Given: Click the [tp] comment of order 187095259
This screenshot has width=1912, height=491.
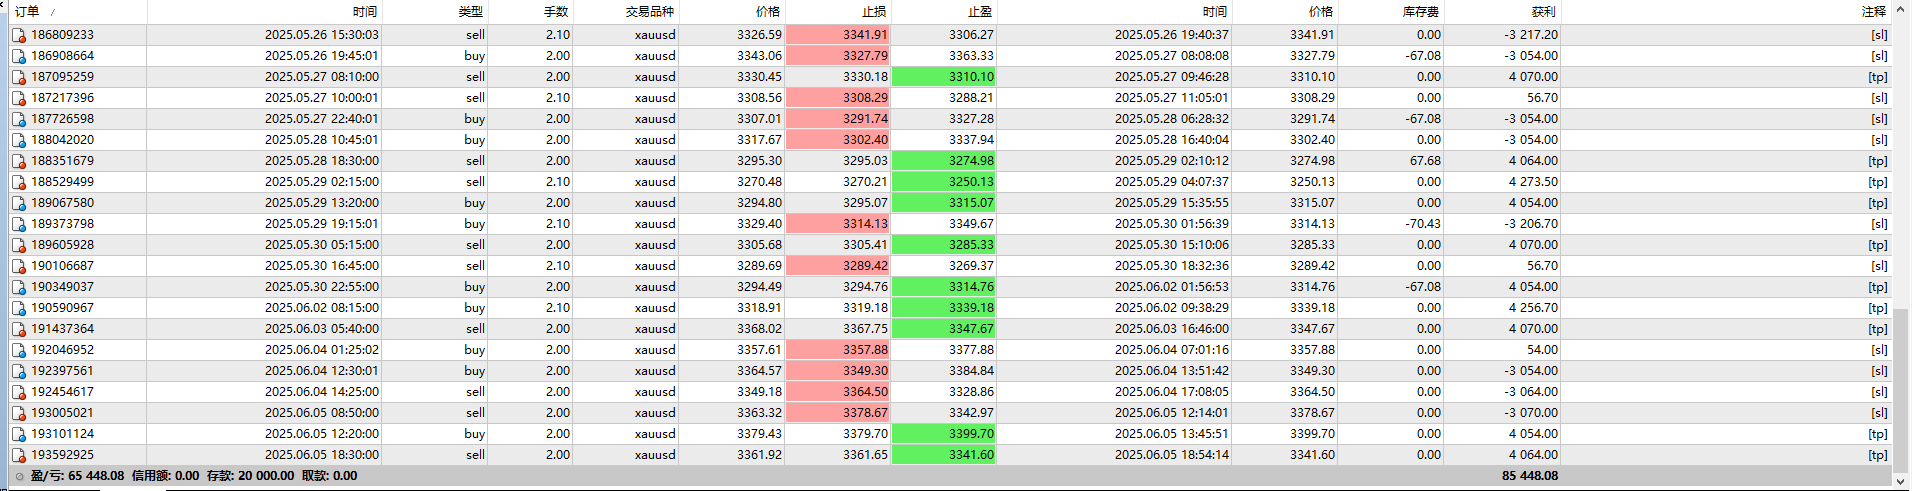Looking at the screenshot, I should click(1878, 77).
